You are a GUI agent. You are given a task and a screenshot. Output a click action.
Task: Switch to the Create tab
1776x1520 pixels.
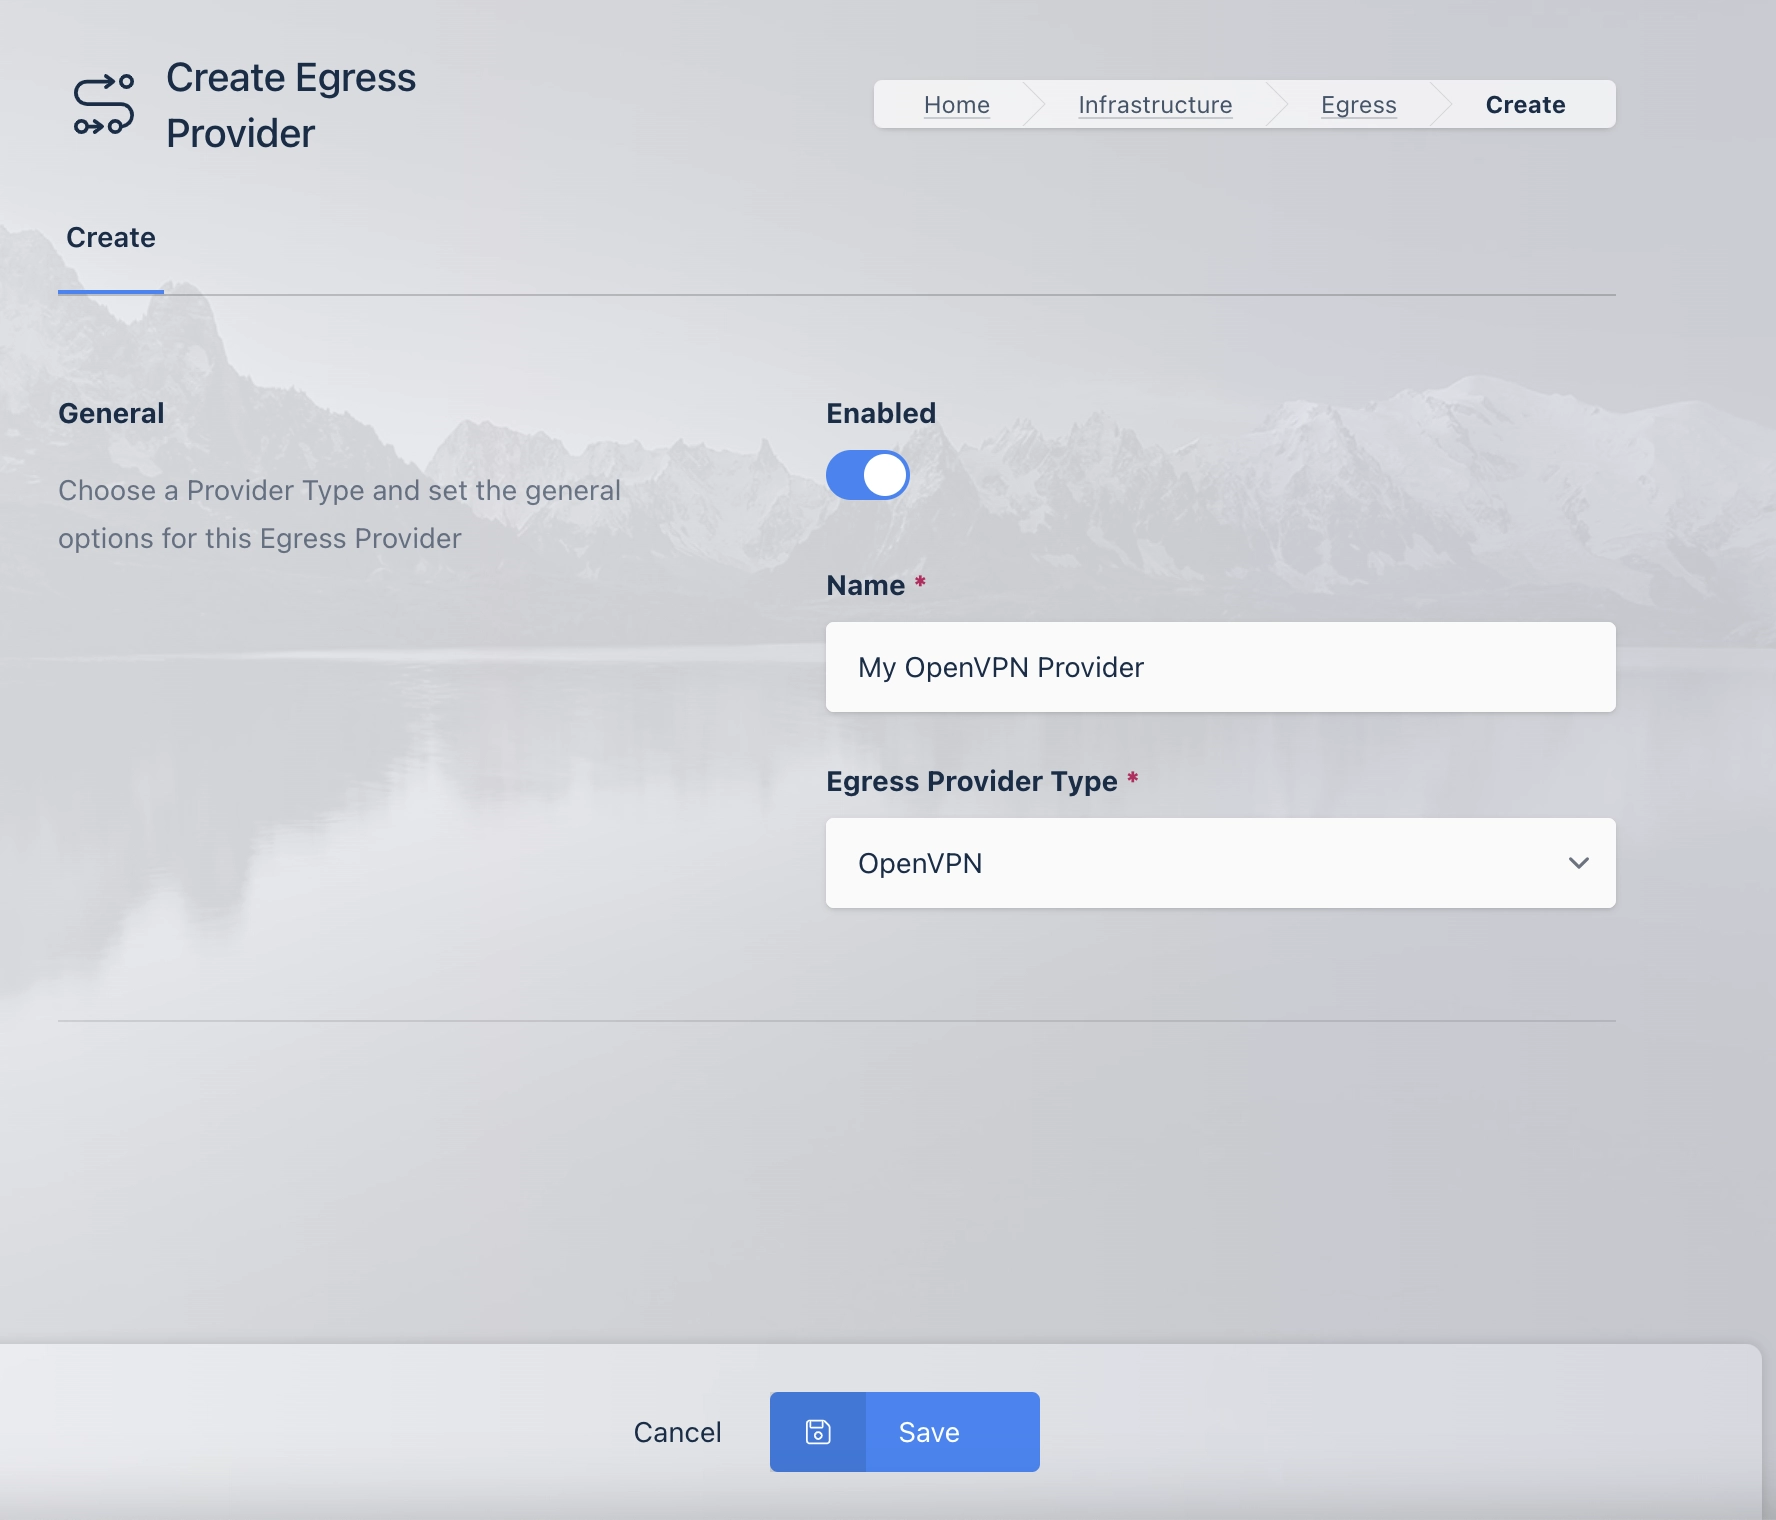tap(111, 238)
